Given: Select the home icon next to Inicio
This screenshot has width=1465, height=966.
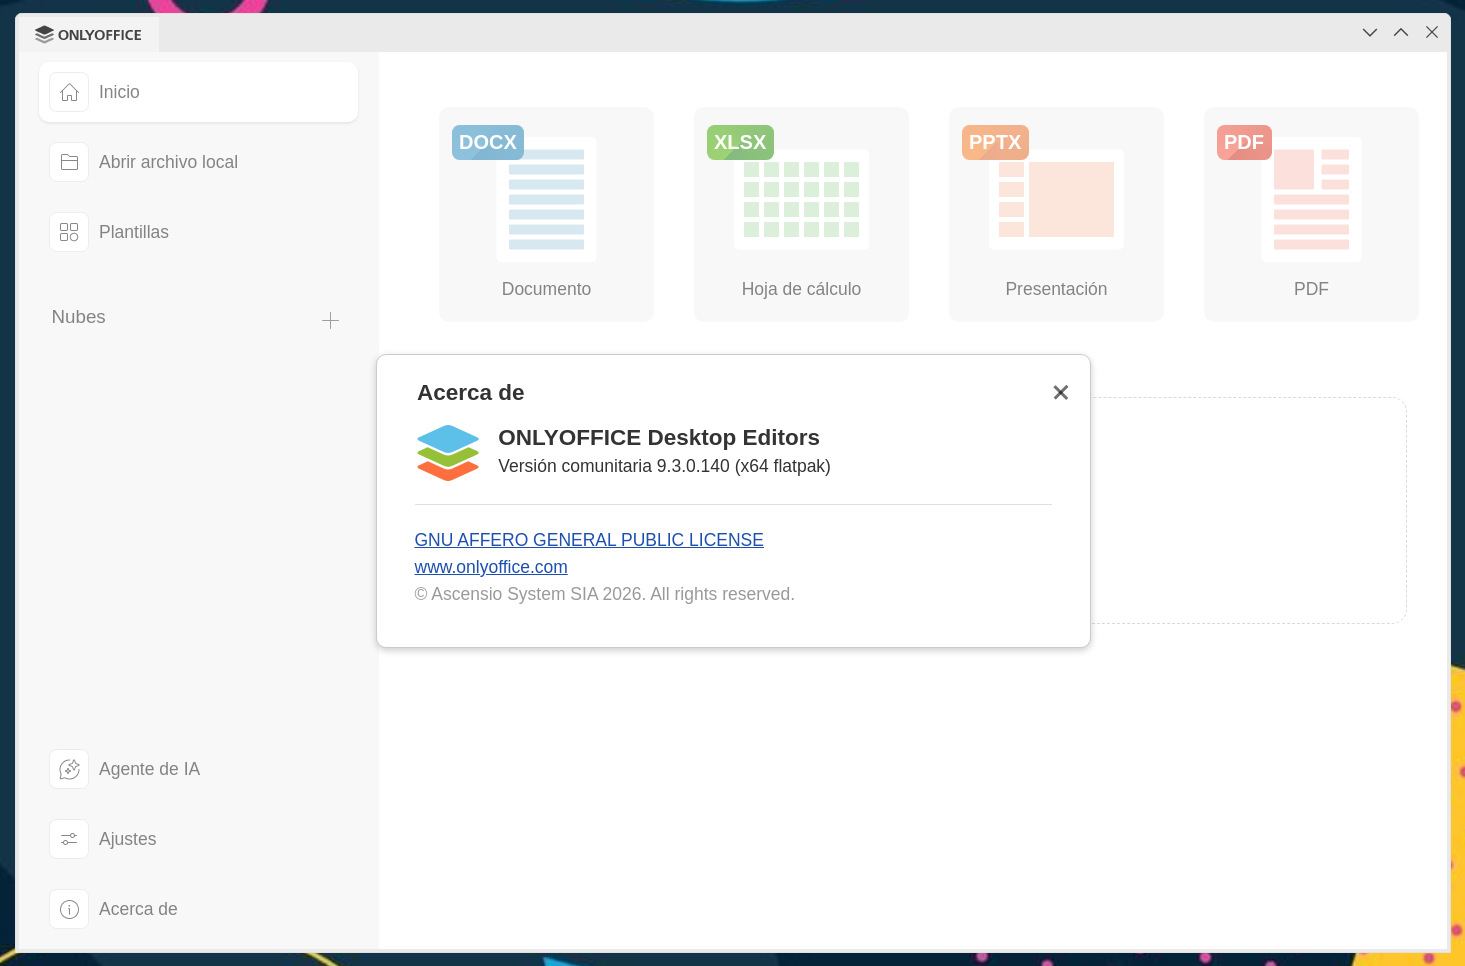Looking at the screenshot, I should (68, 91).
